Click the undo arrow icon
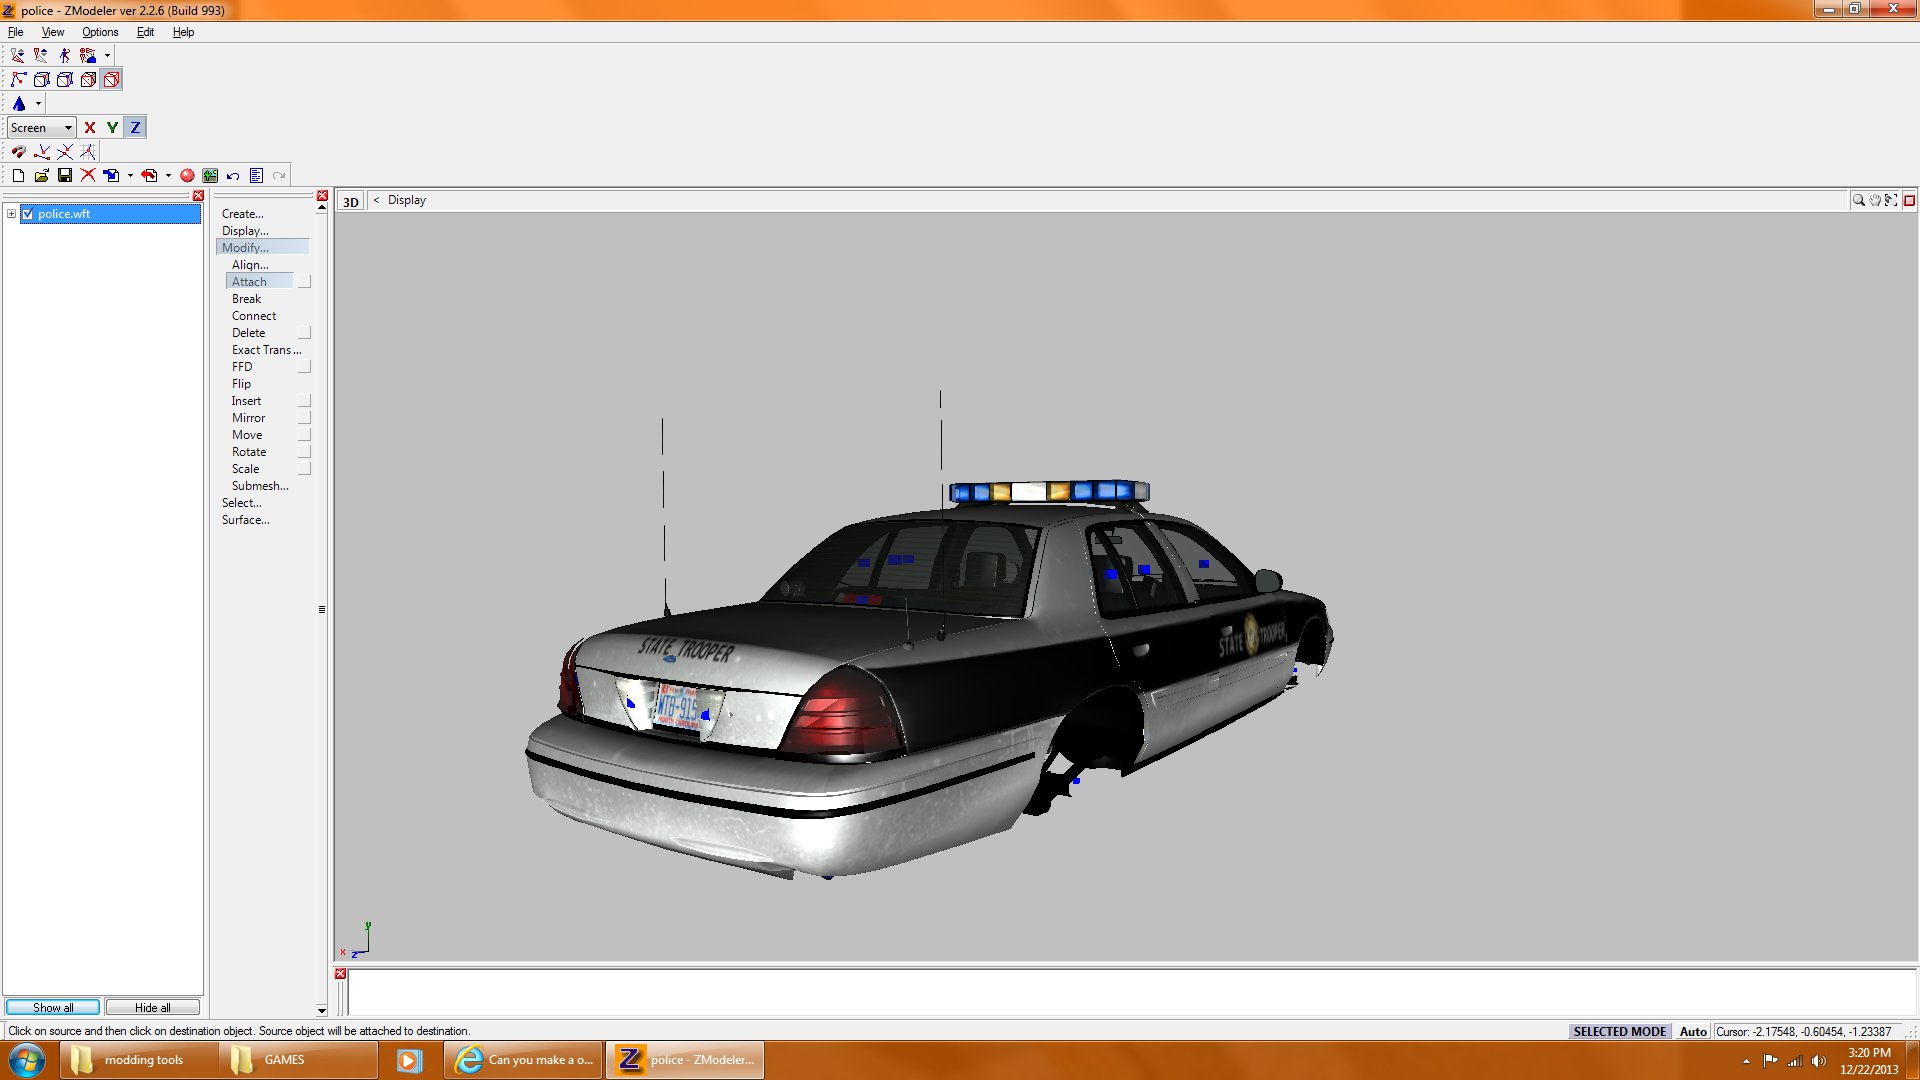 pyautogui.click(x=233, y=175)
